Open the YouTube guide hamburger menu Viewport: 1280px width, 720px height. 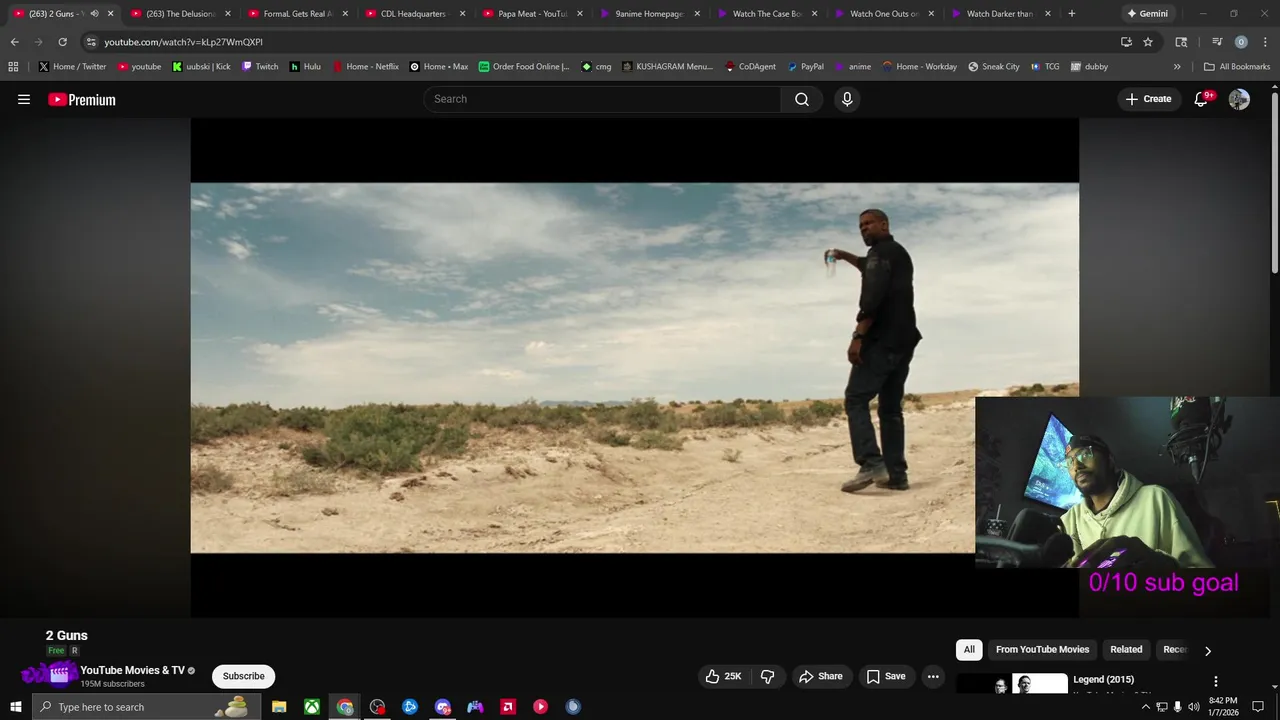tap(24, 99)
